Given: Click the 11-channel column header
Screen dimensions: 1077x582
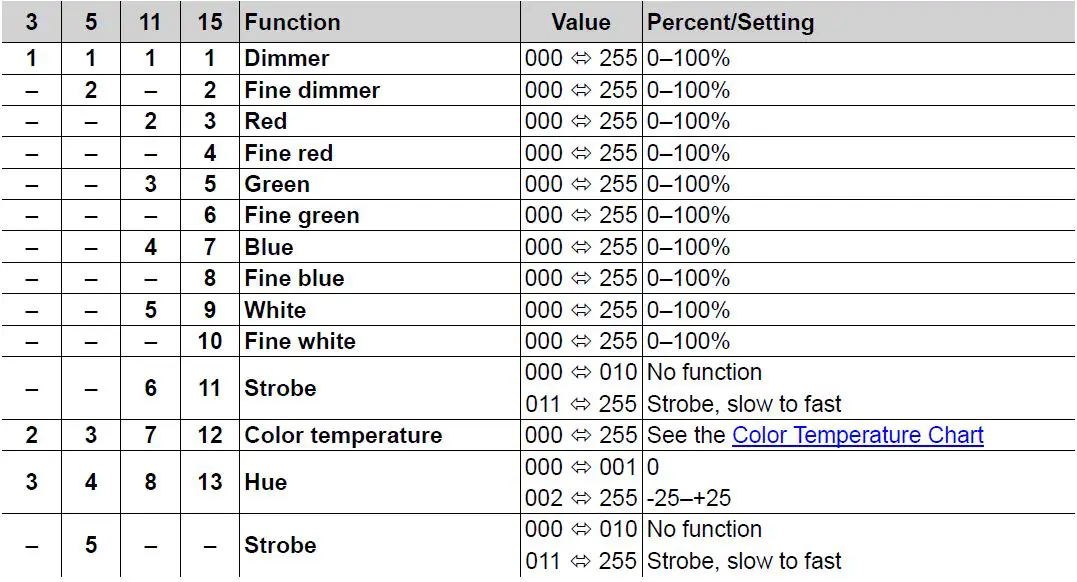Looking at the screenshot, I should click(150, 22).
